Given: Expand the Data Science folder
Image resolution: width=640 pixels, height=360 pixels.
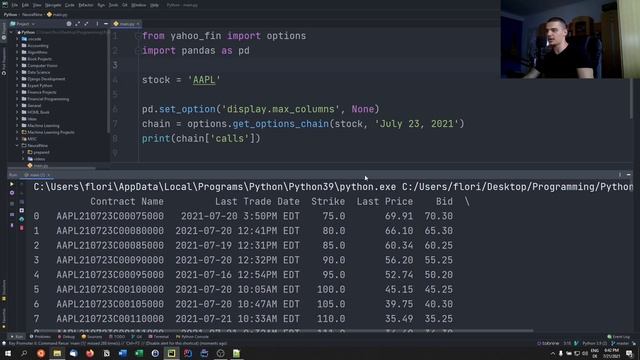Looking at the screenshot, I should [x=18, y=72].
